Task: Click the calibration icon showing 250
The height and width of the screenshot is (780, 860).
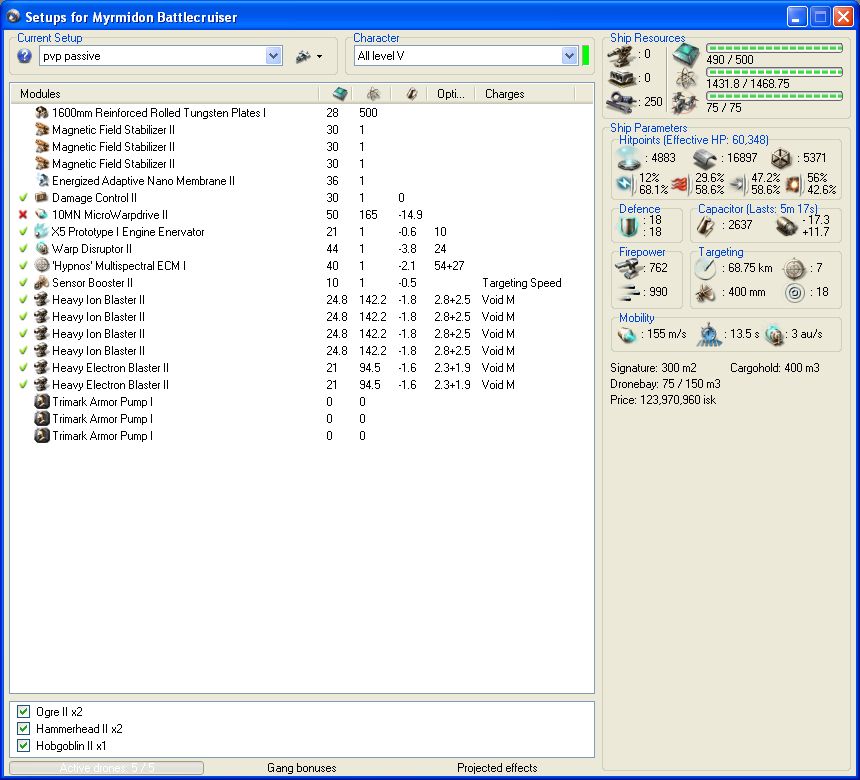Action: pyautogui.click(x=622, y=101)
